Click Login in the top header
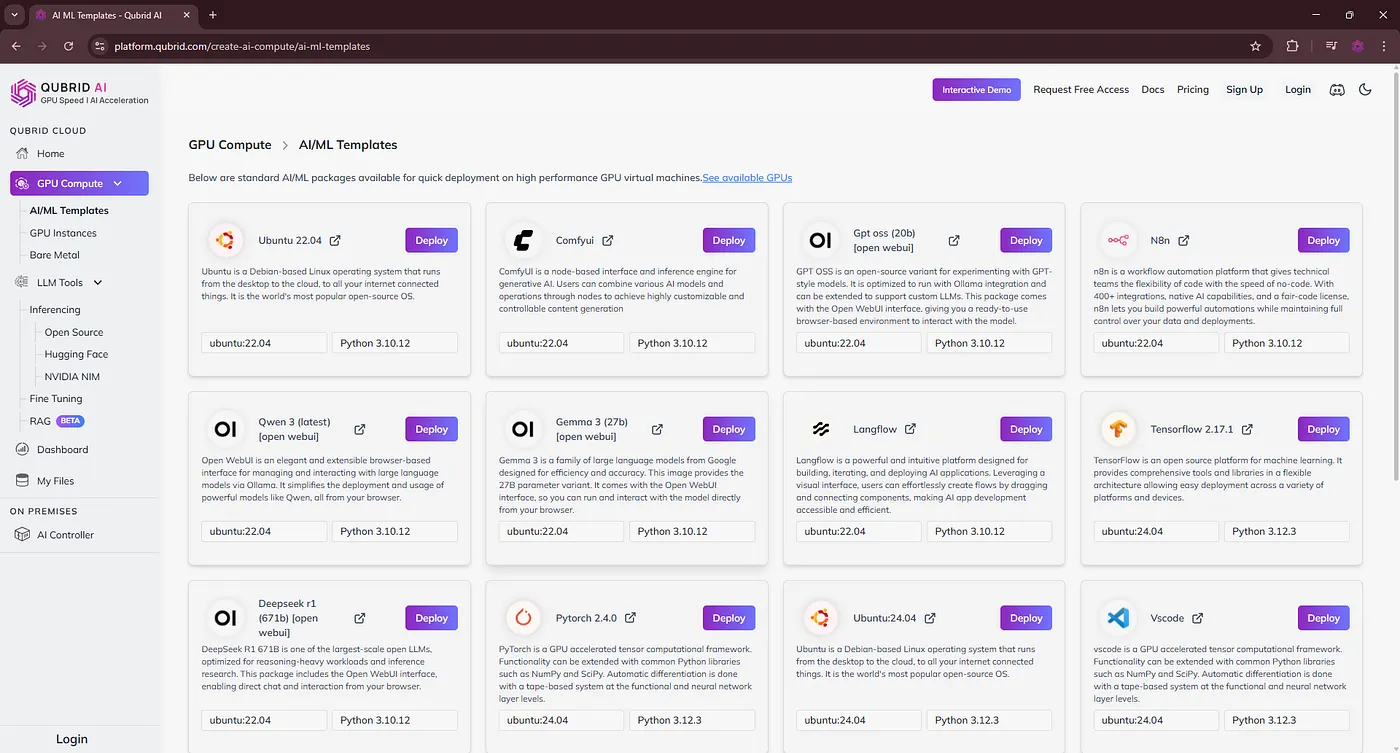Viewport: 1400px width, 753px height. (1298, 90)
